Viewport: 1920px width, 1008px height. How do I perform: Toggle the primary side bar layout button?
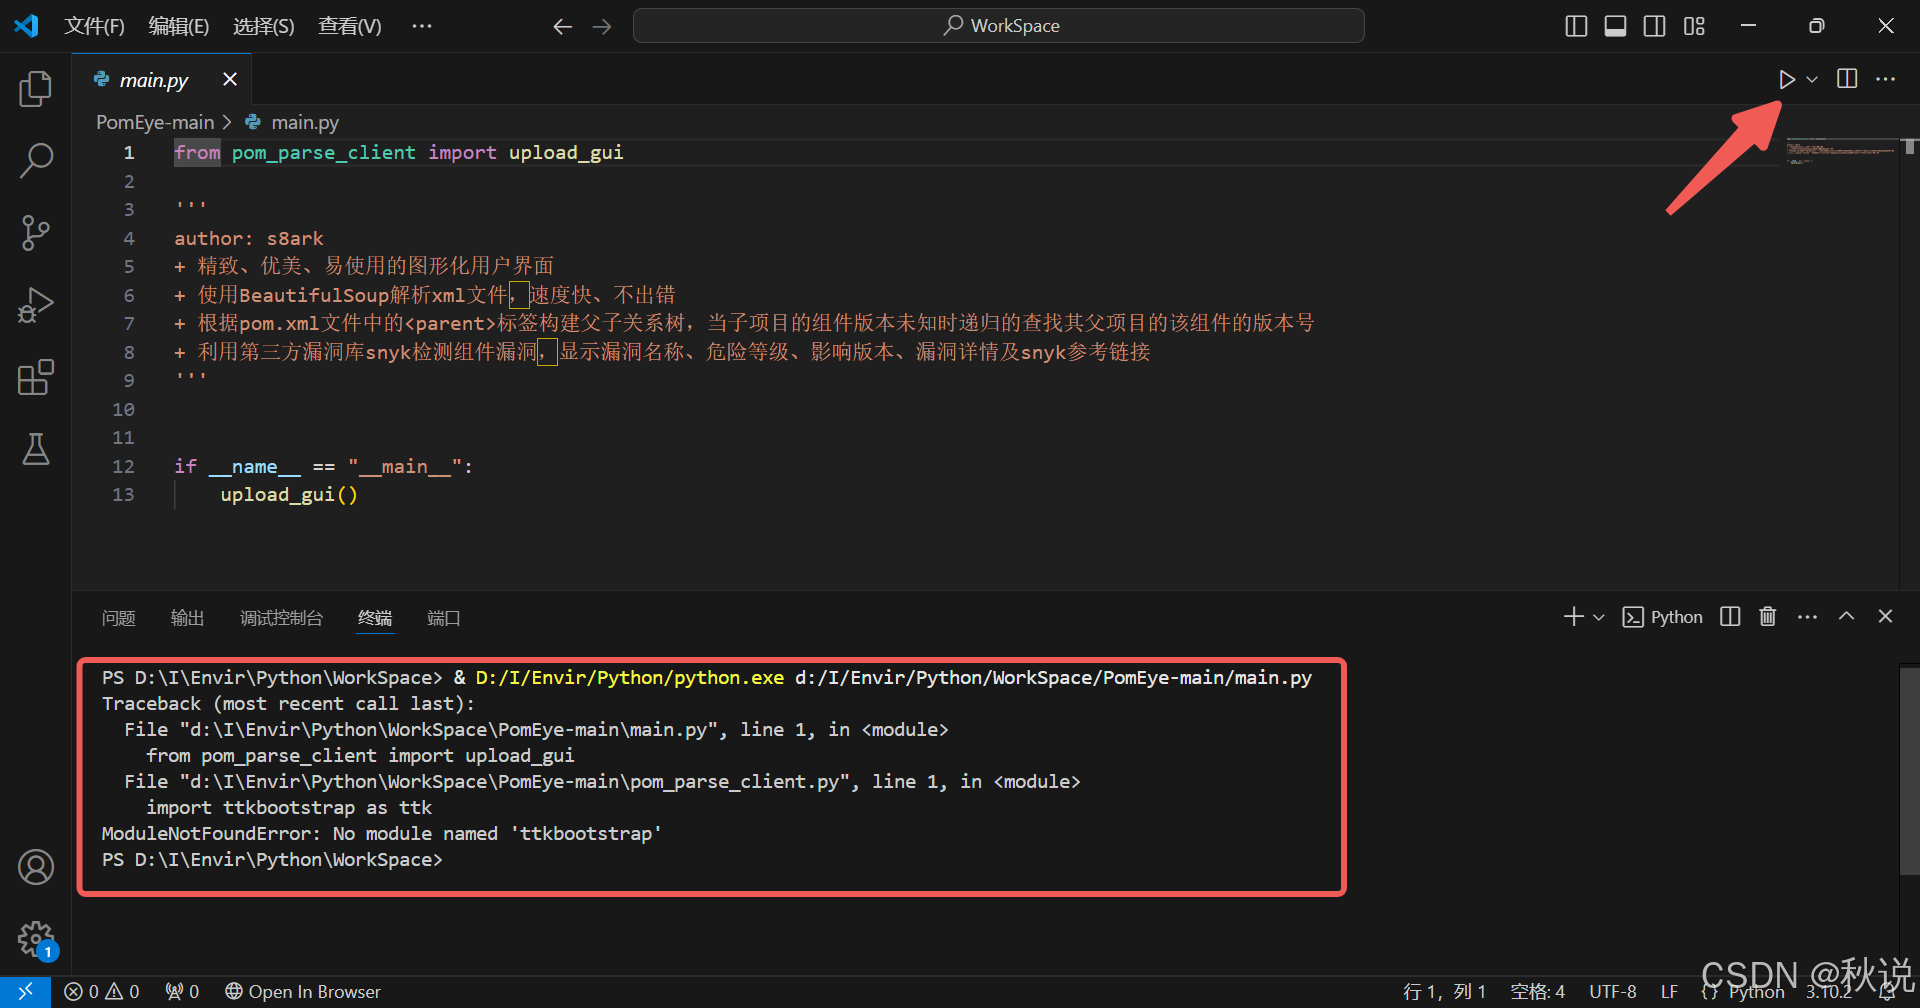pyautogui.click(x=1576, y=27)
